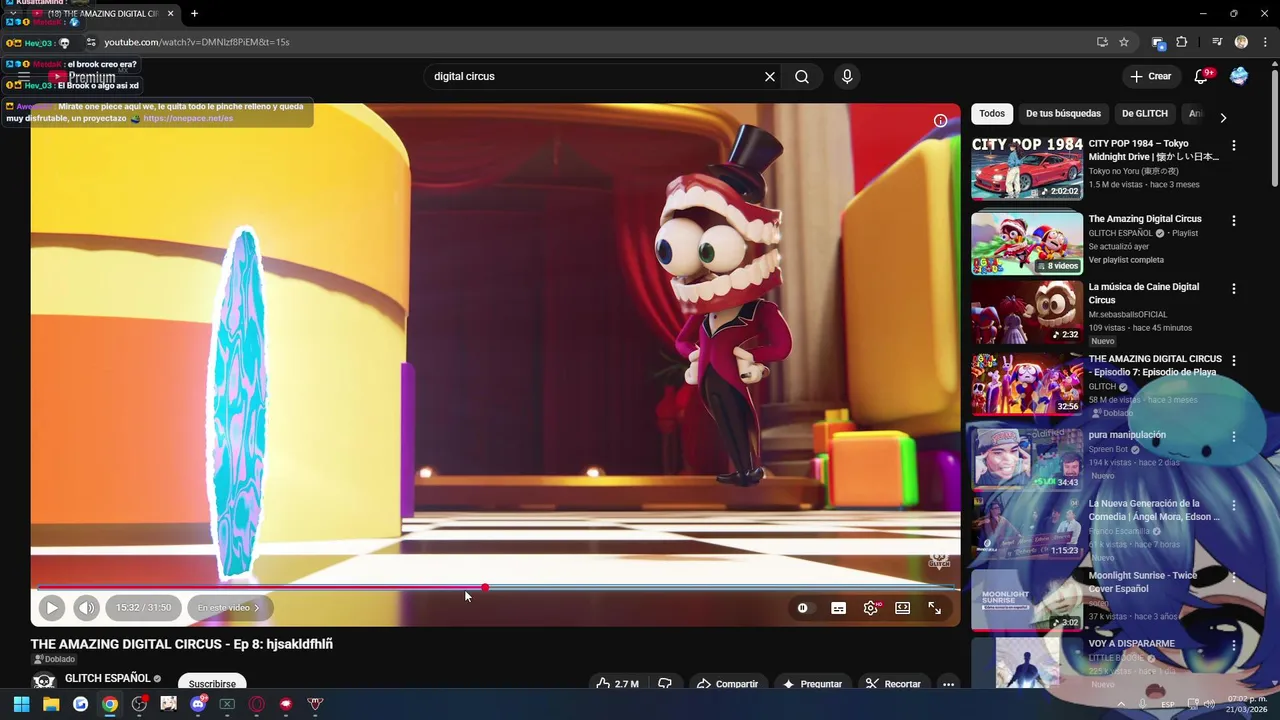Open File Explorer from taskbar
The image size is (1280, 720).
point(51,704)
